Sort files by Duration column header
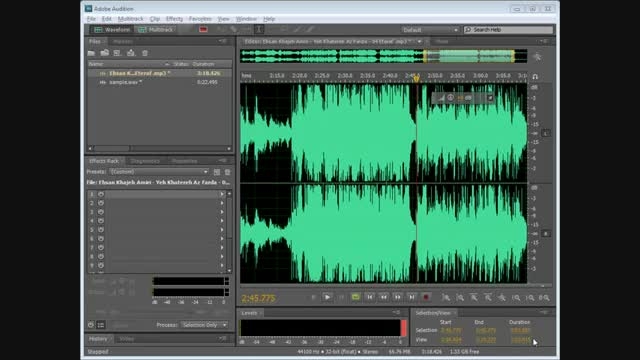 point(203,64)
